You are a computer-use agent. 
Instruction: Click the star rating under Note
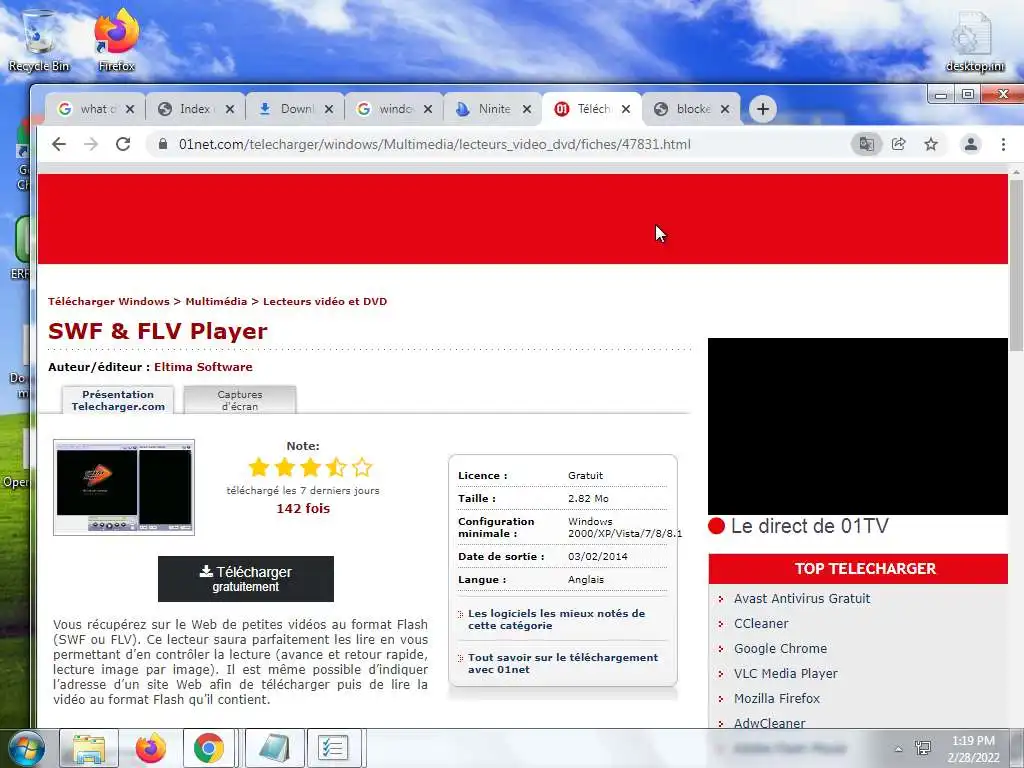click(x=310, y=468)
